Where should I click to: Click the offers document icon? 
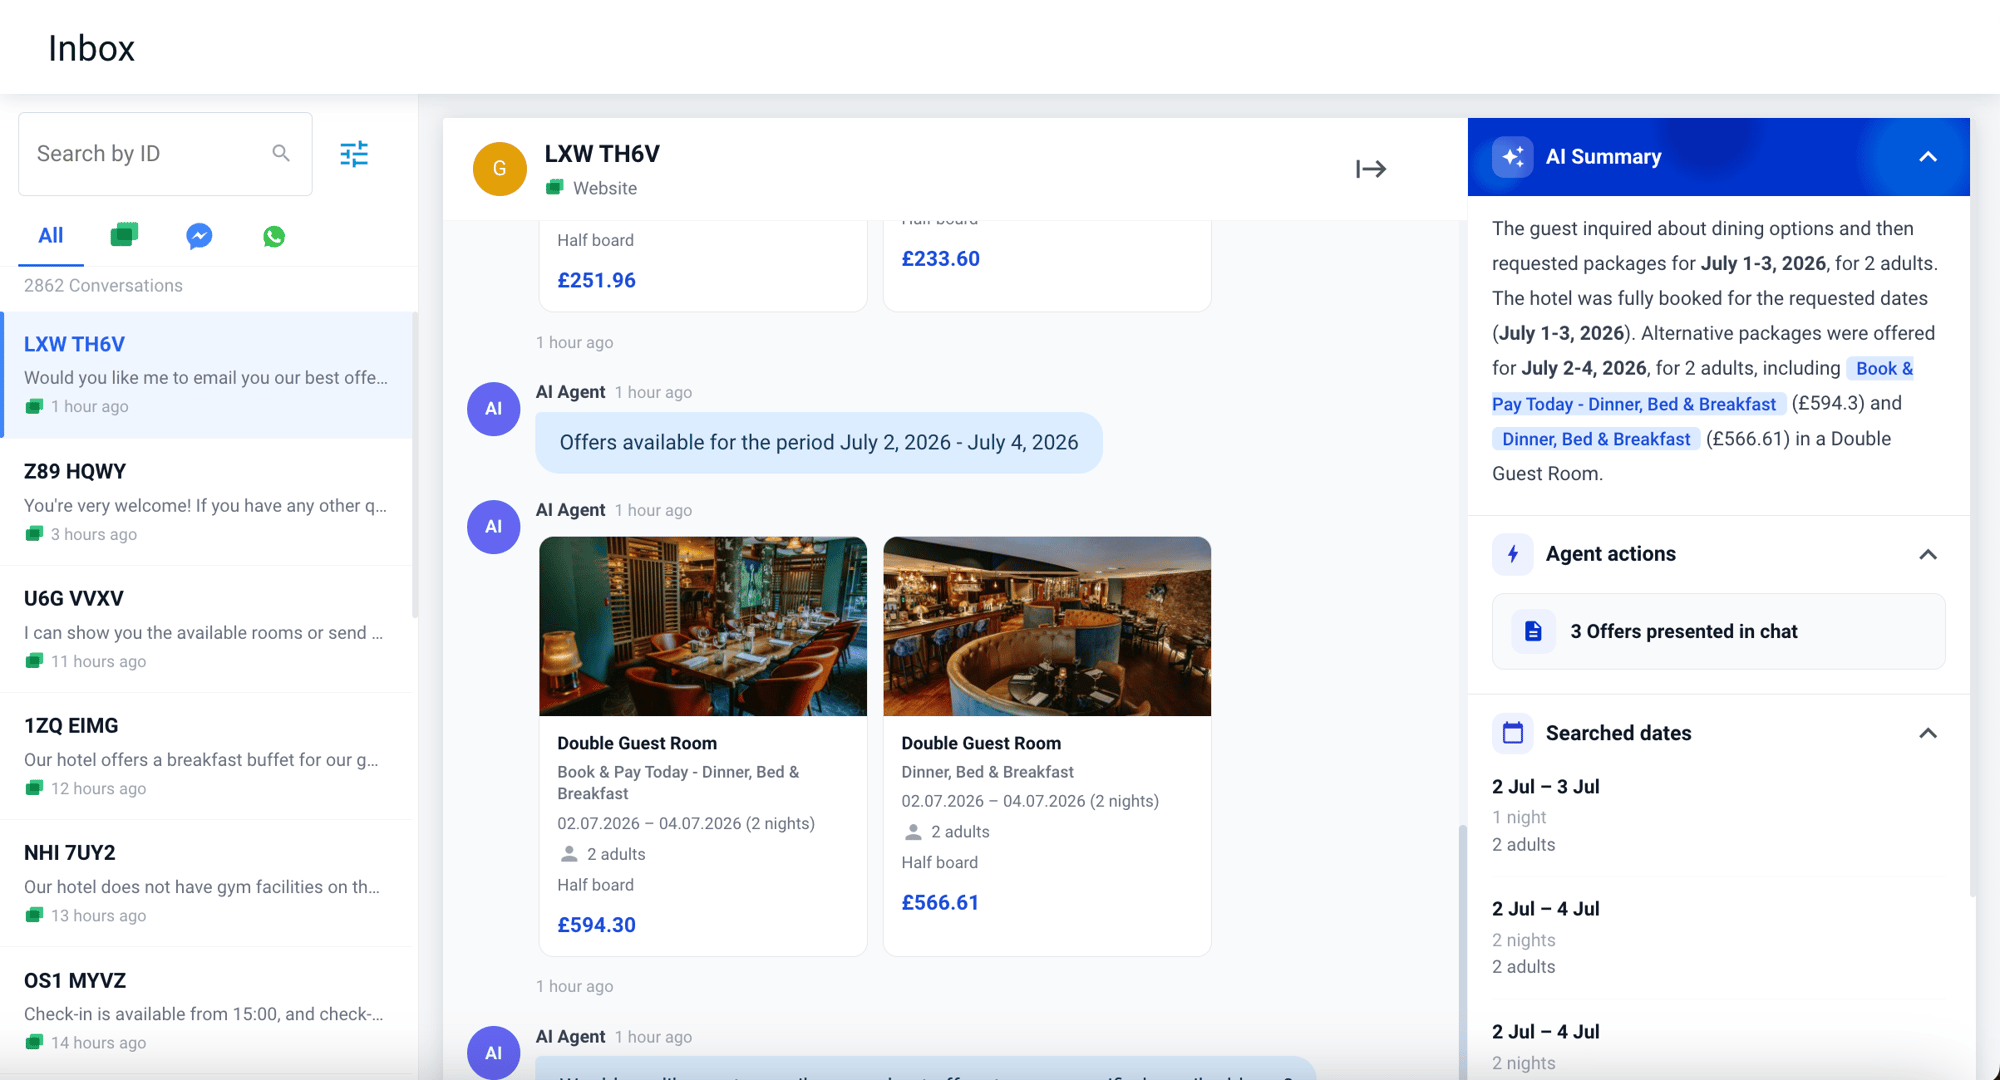[1533, 631]
